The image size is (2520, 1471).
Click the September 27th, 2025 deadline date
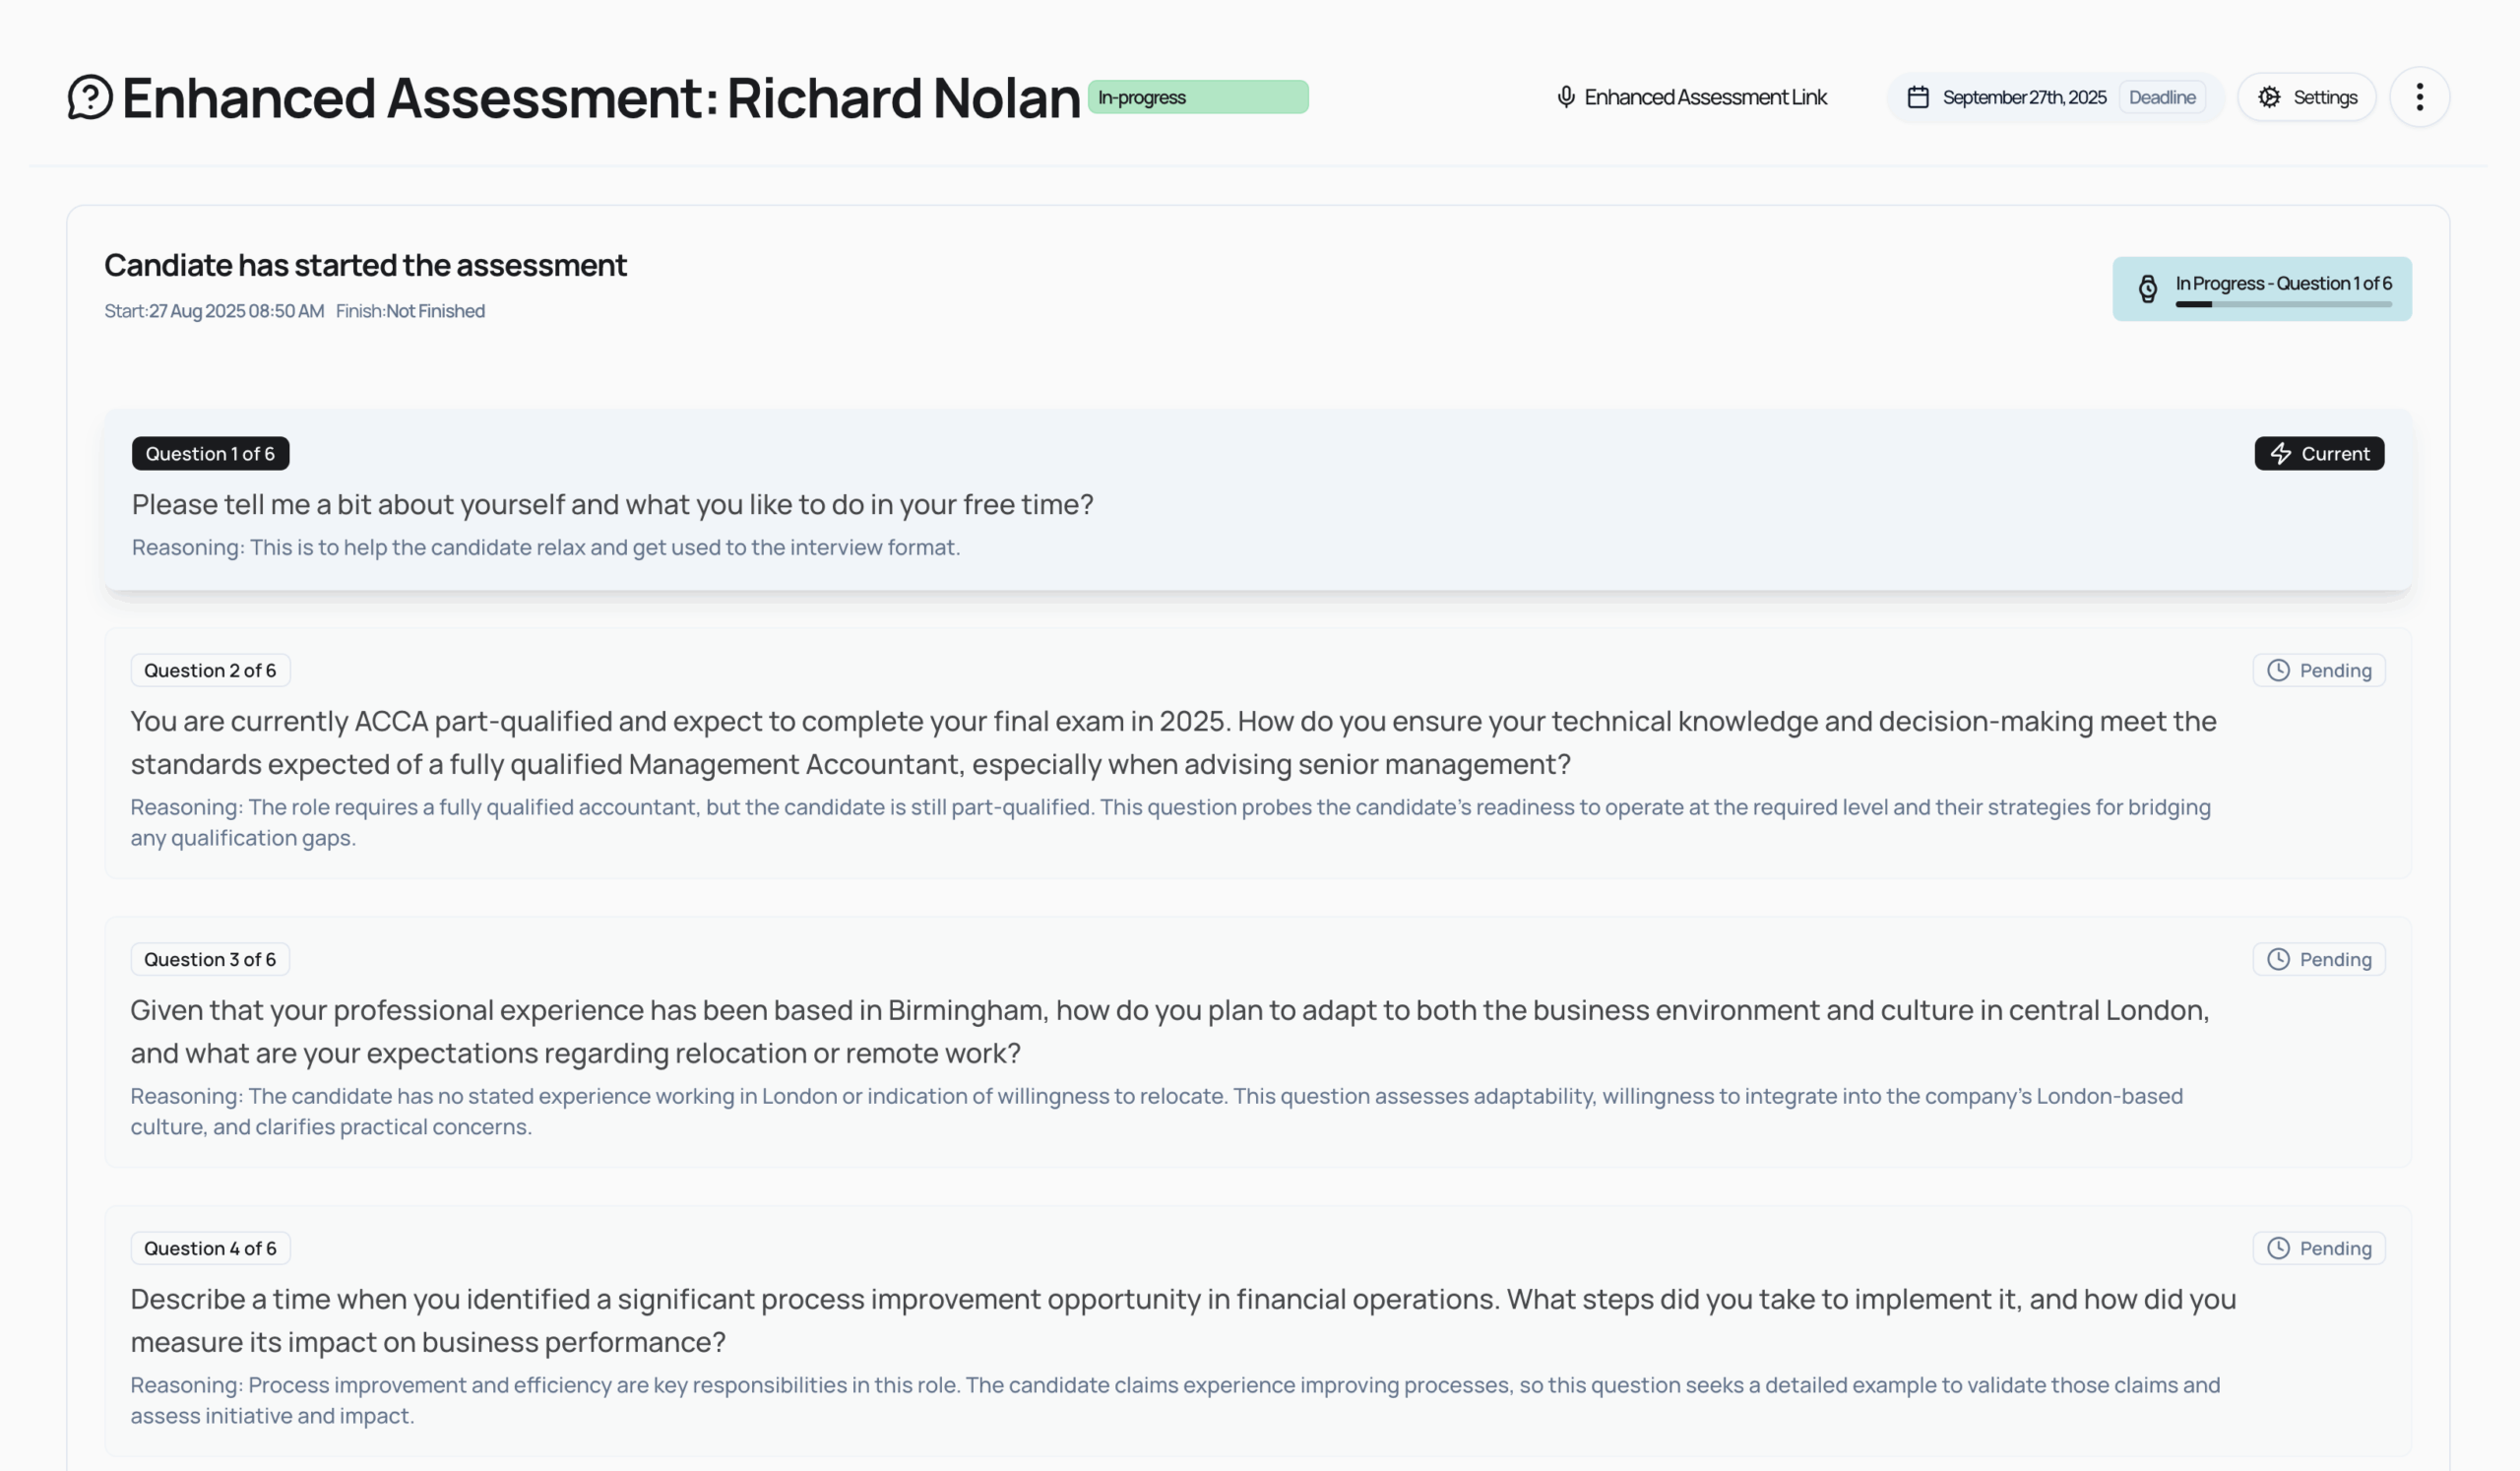[2024, 97]
